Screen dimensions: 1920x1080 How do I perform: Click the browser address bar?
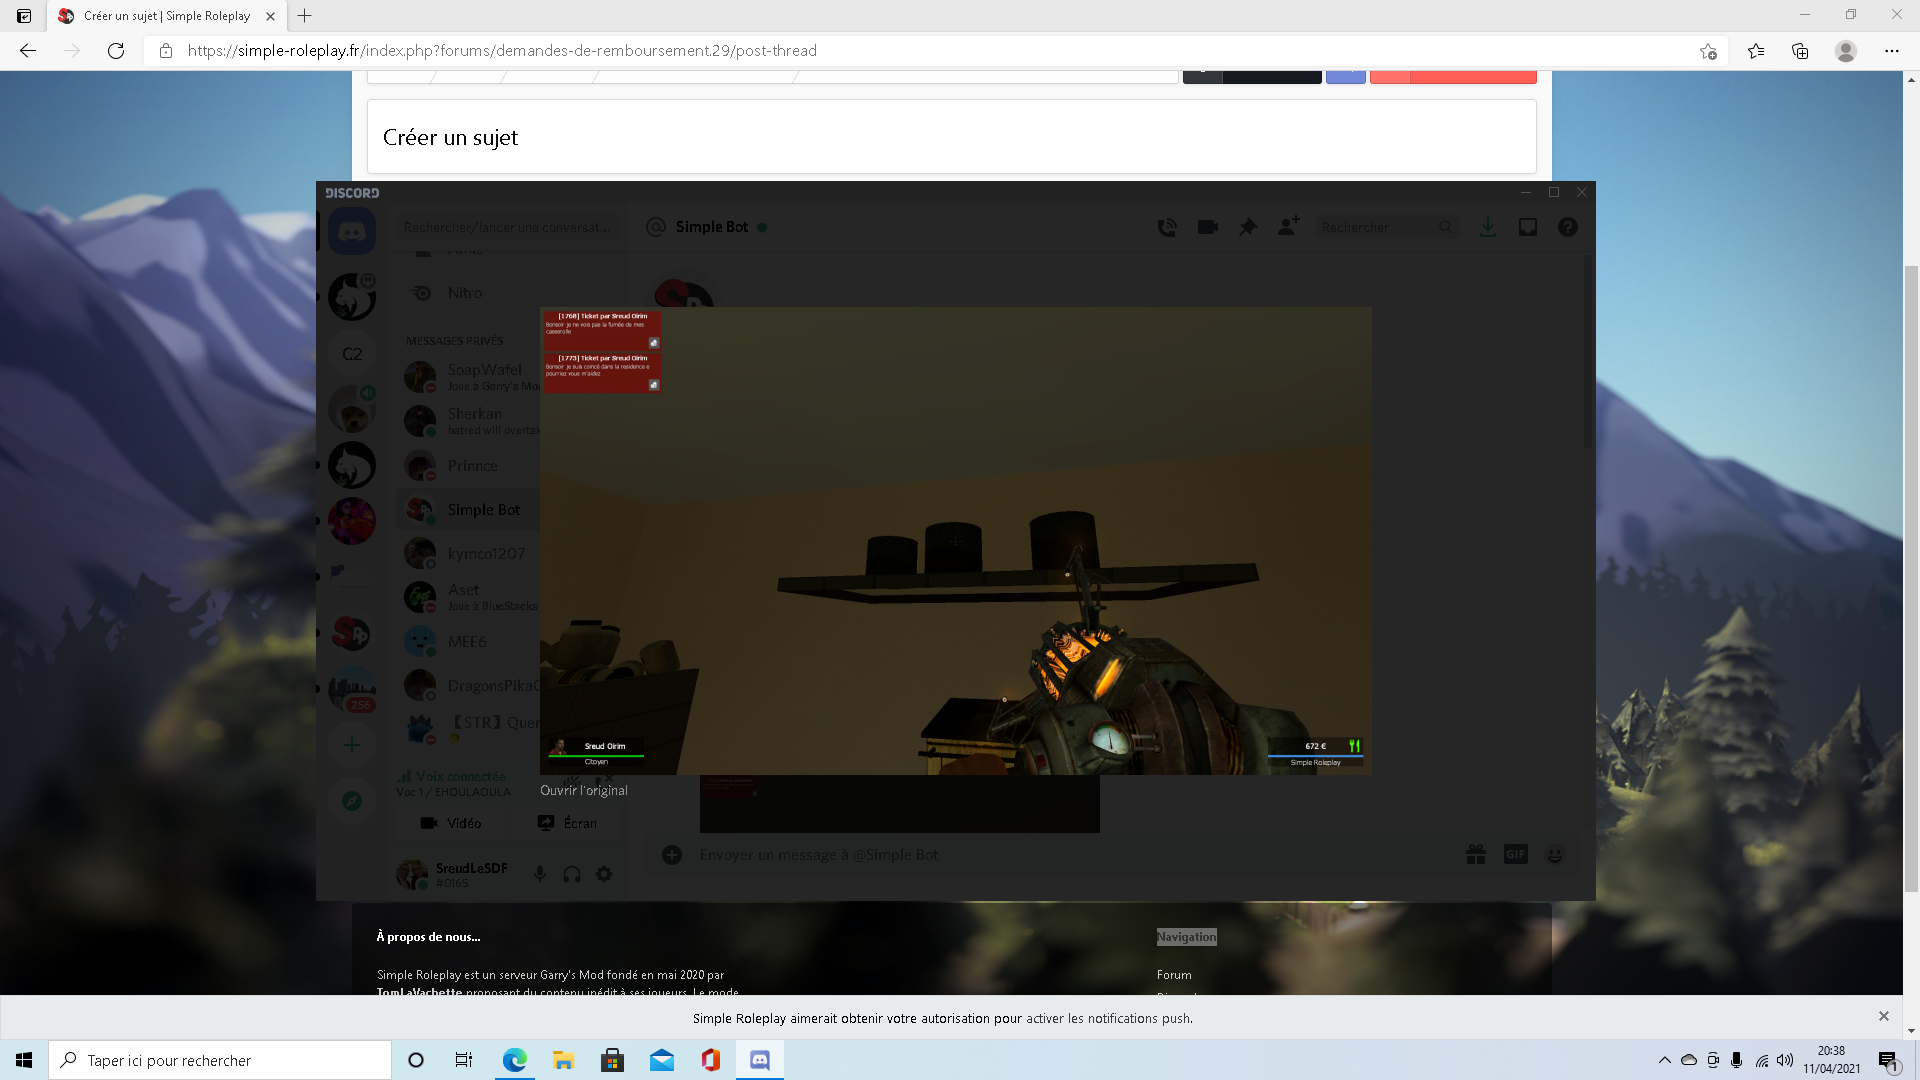coord(935,51)
